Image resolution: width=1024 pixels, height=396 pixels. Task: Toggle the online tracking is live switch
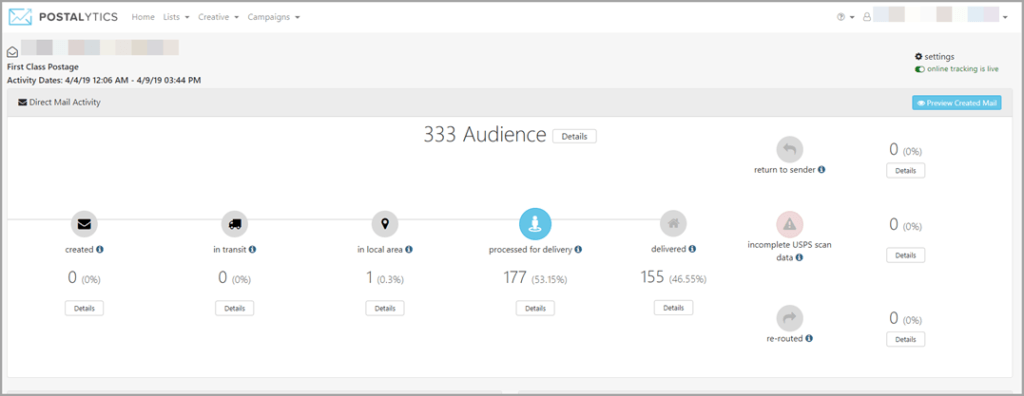click(920, 69)
